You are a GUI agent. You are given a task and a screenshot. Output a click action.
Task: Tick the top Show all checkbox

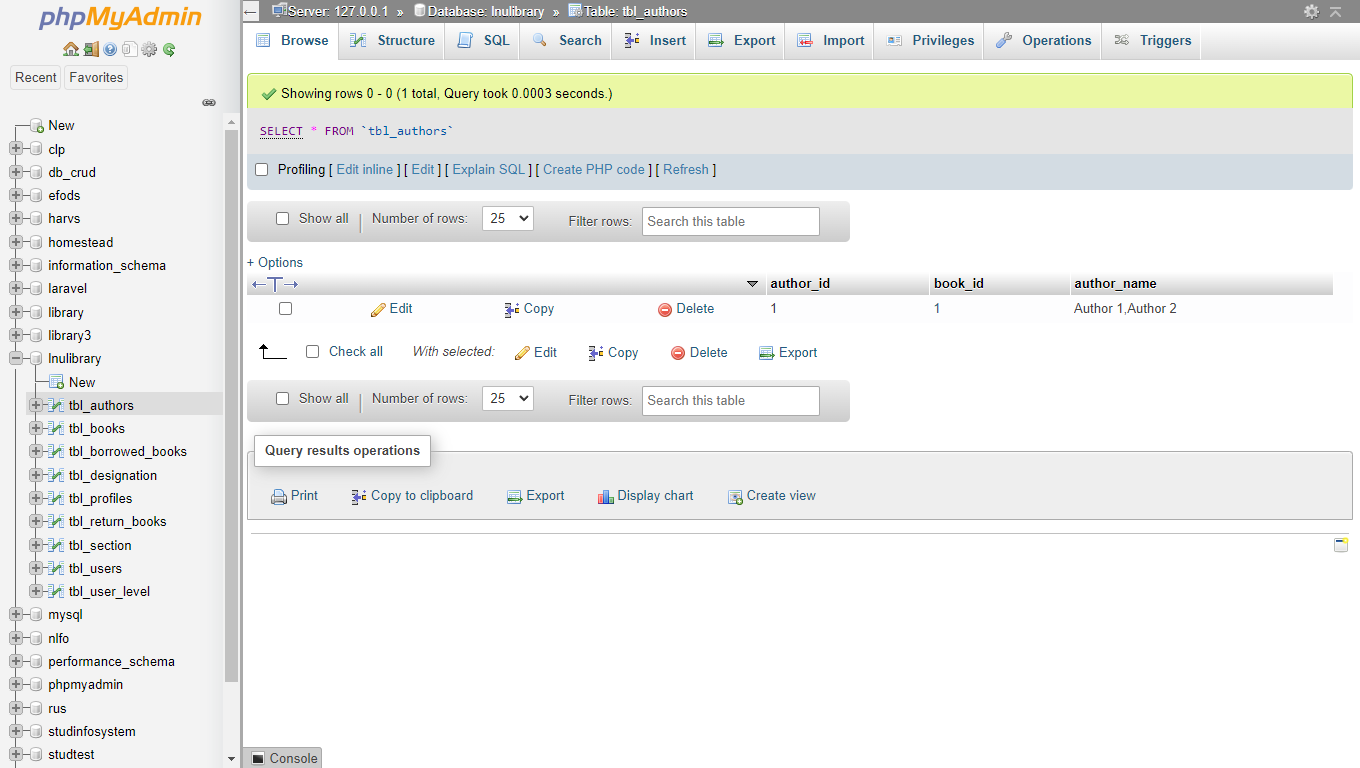pos(282,219)
